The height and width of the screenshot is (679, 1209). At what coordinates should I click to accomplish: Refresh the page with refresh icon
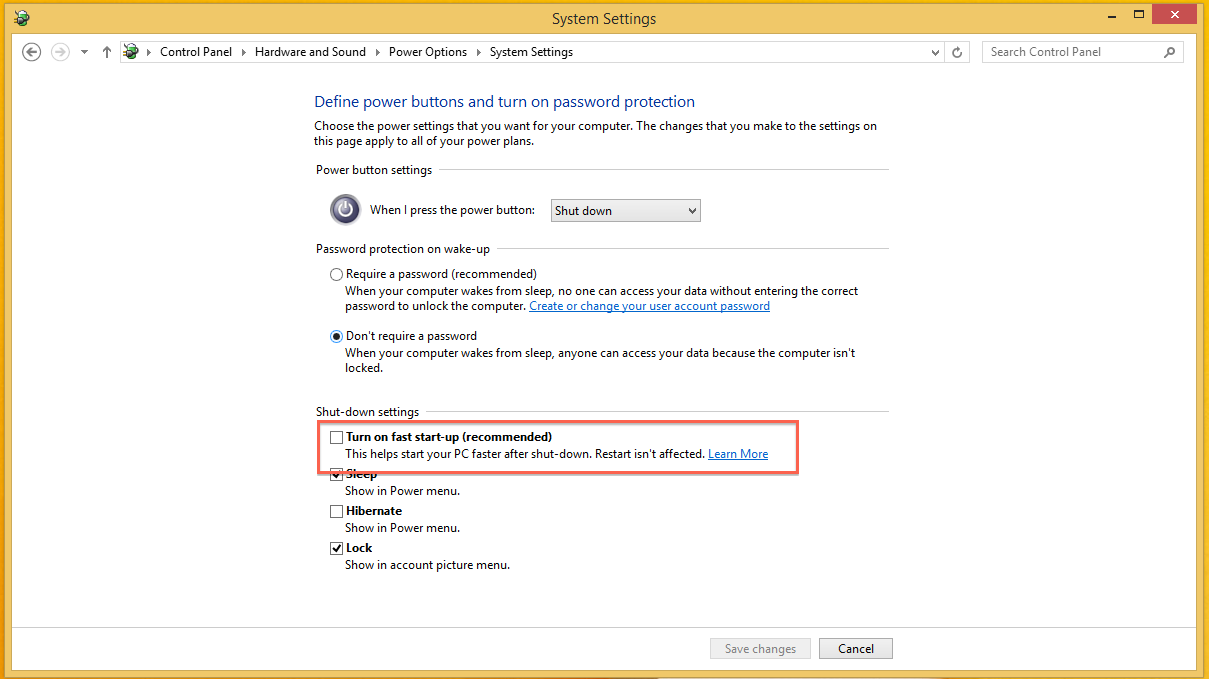point(957,52)
